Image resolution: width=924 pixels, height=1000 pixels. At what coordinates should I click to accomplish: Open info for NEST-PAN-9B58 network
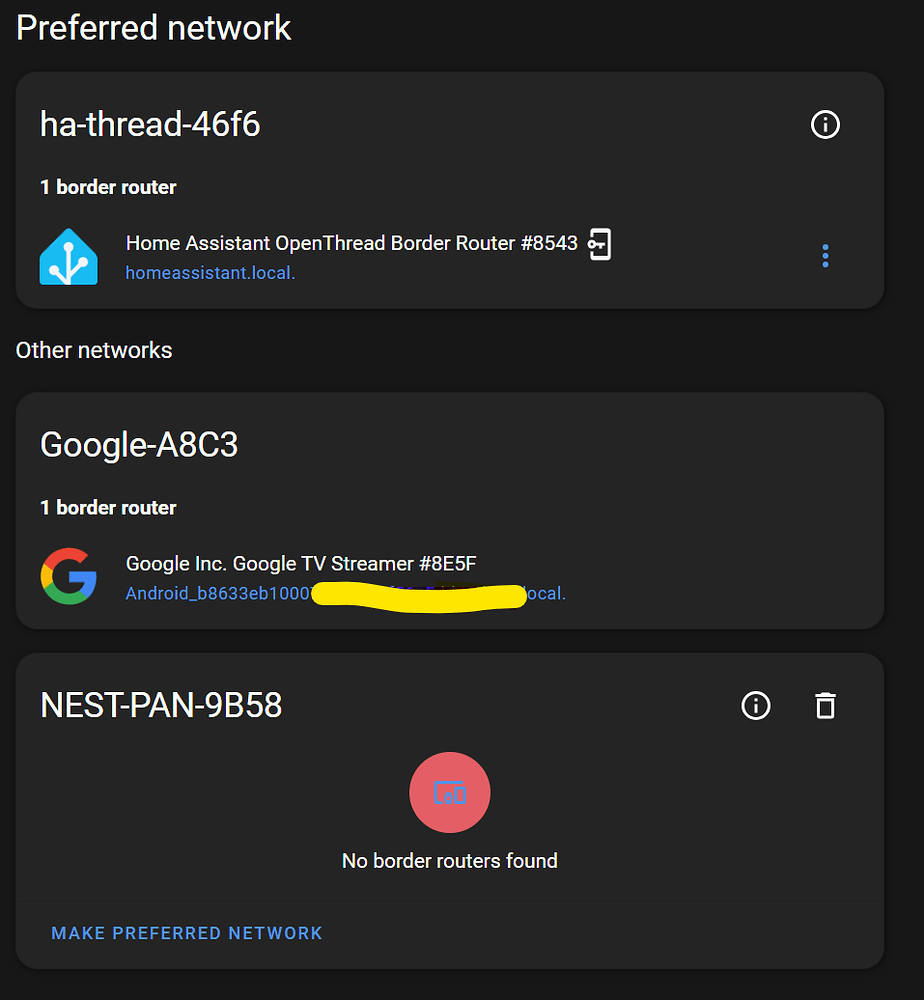tap(756, 706)
